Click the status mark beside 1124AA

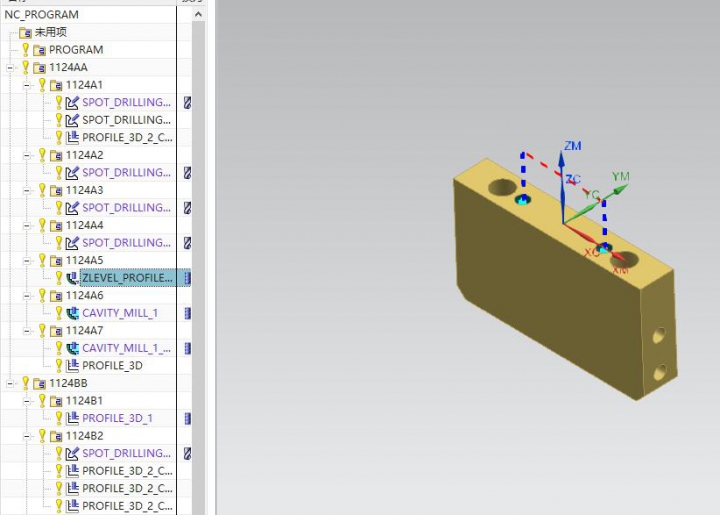pyautogui.click(x=26, y=67)
